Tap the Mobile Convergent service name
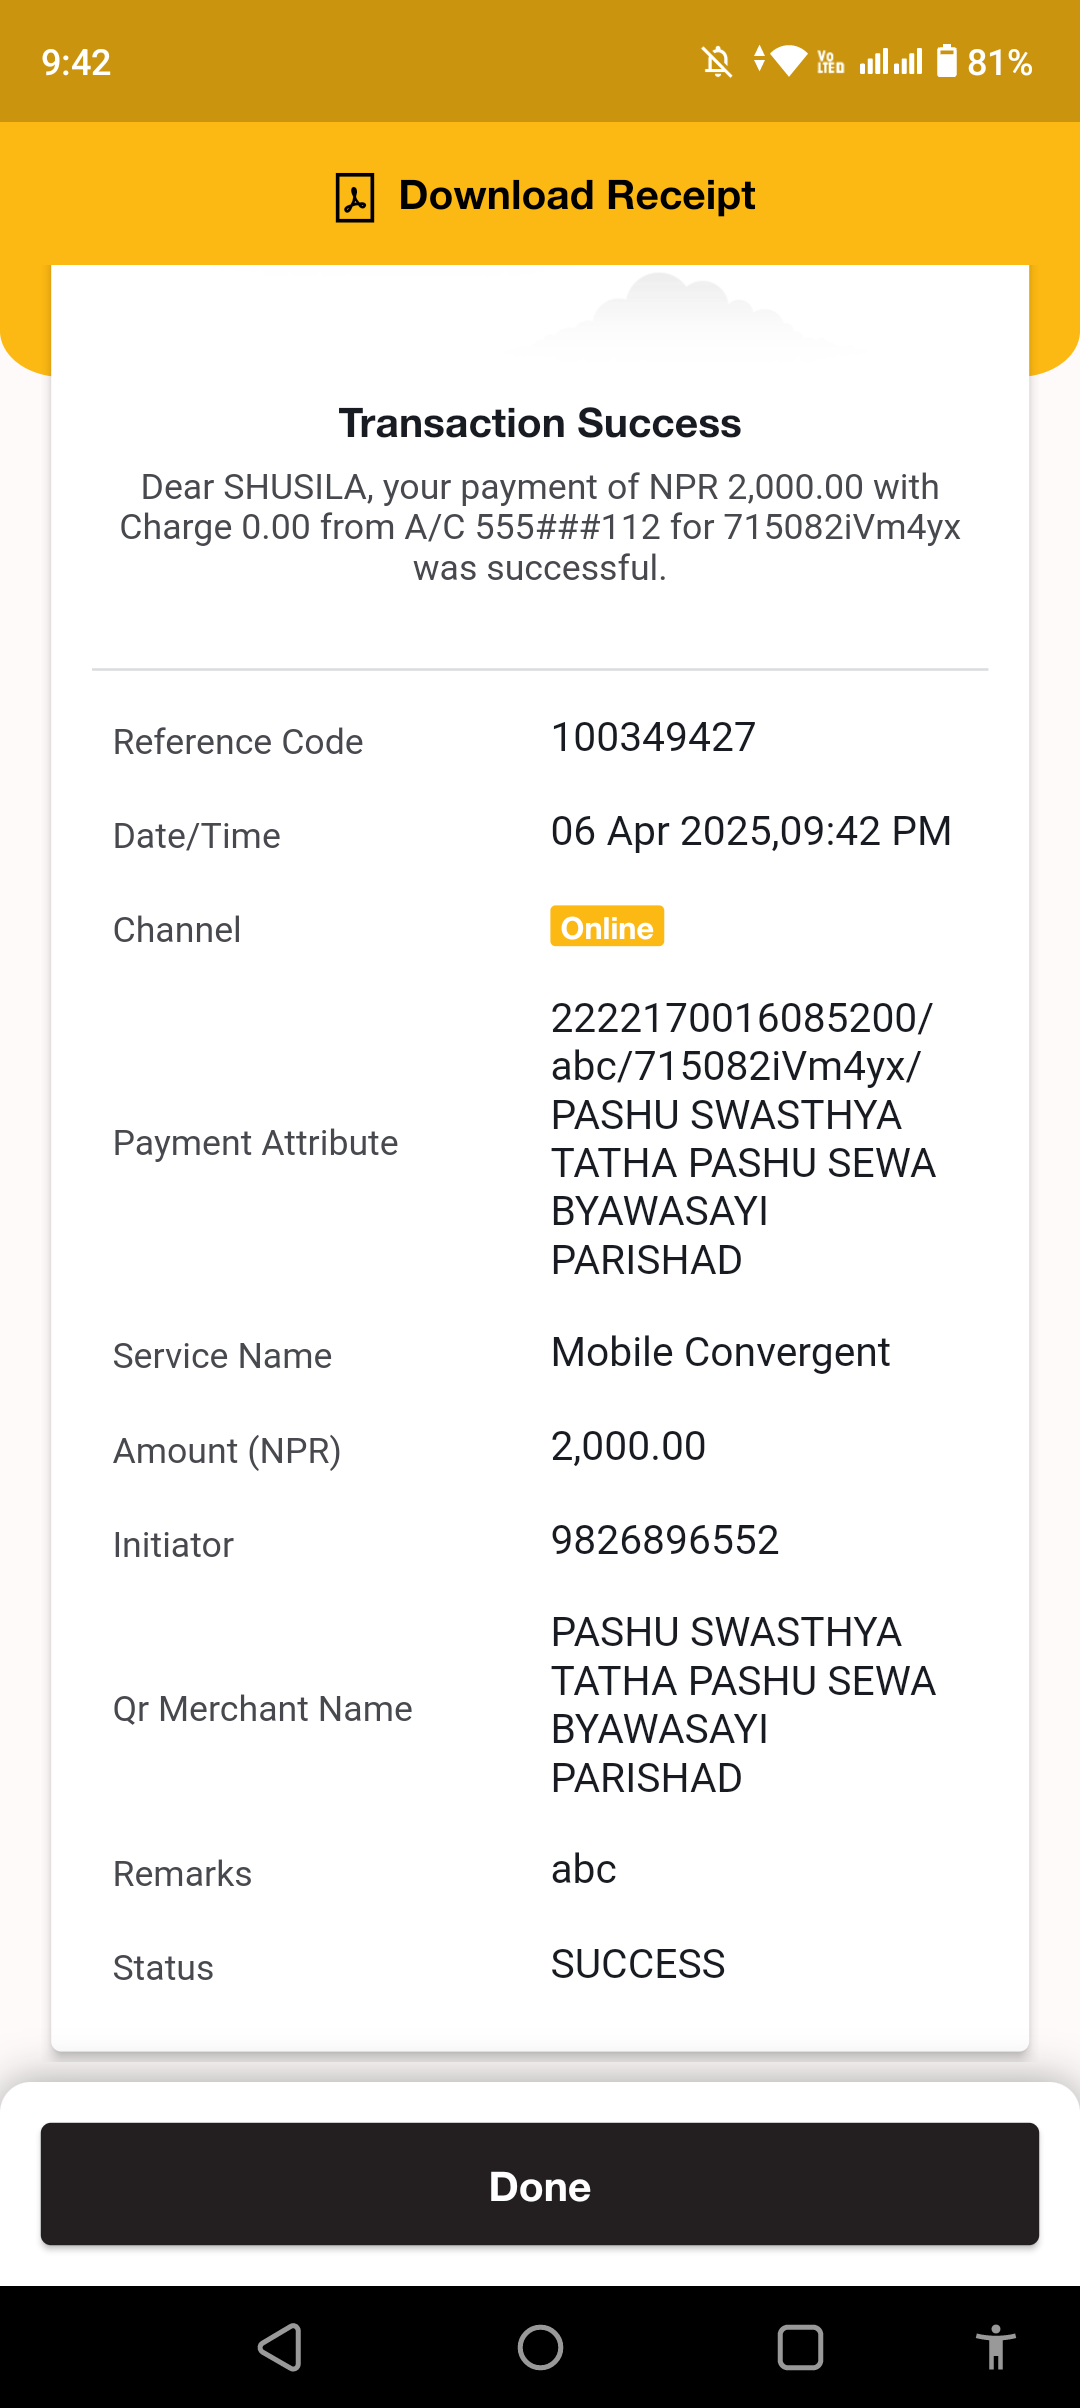 [720, 1353]
